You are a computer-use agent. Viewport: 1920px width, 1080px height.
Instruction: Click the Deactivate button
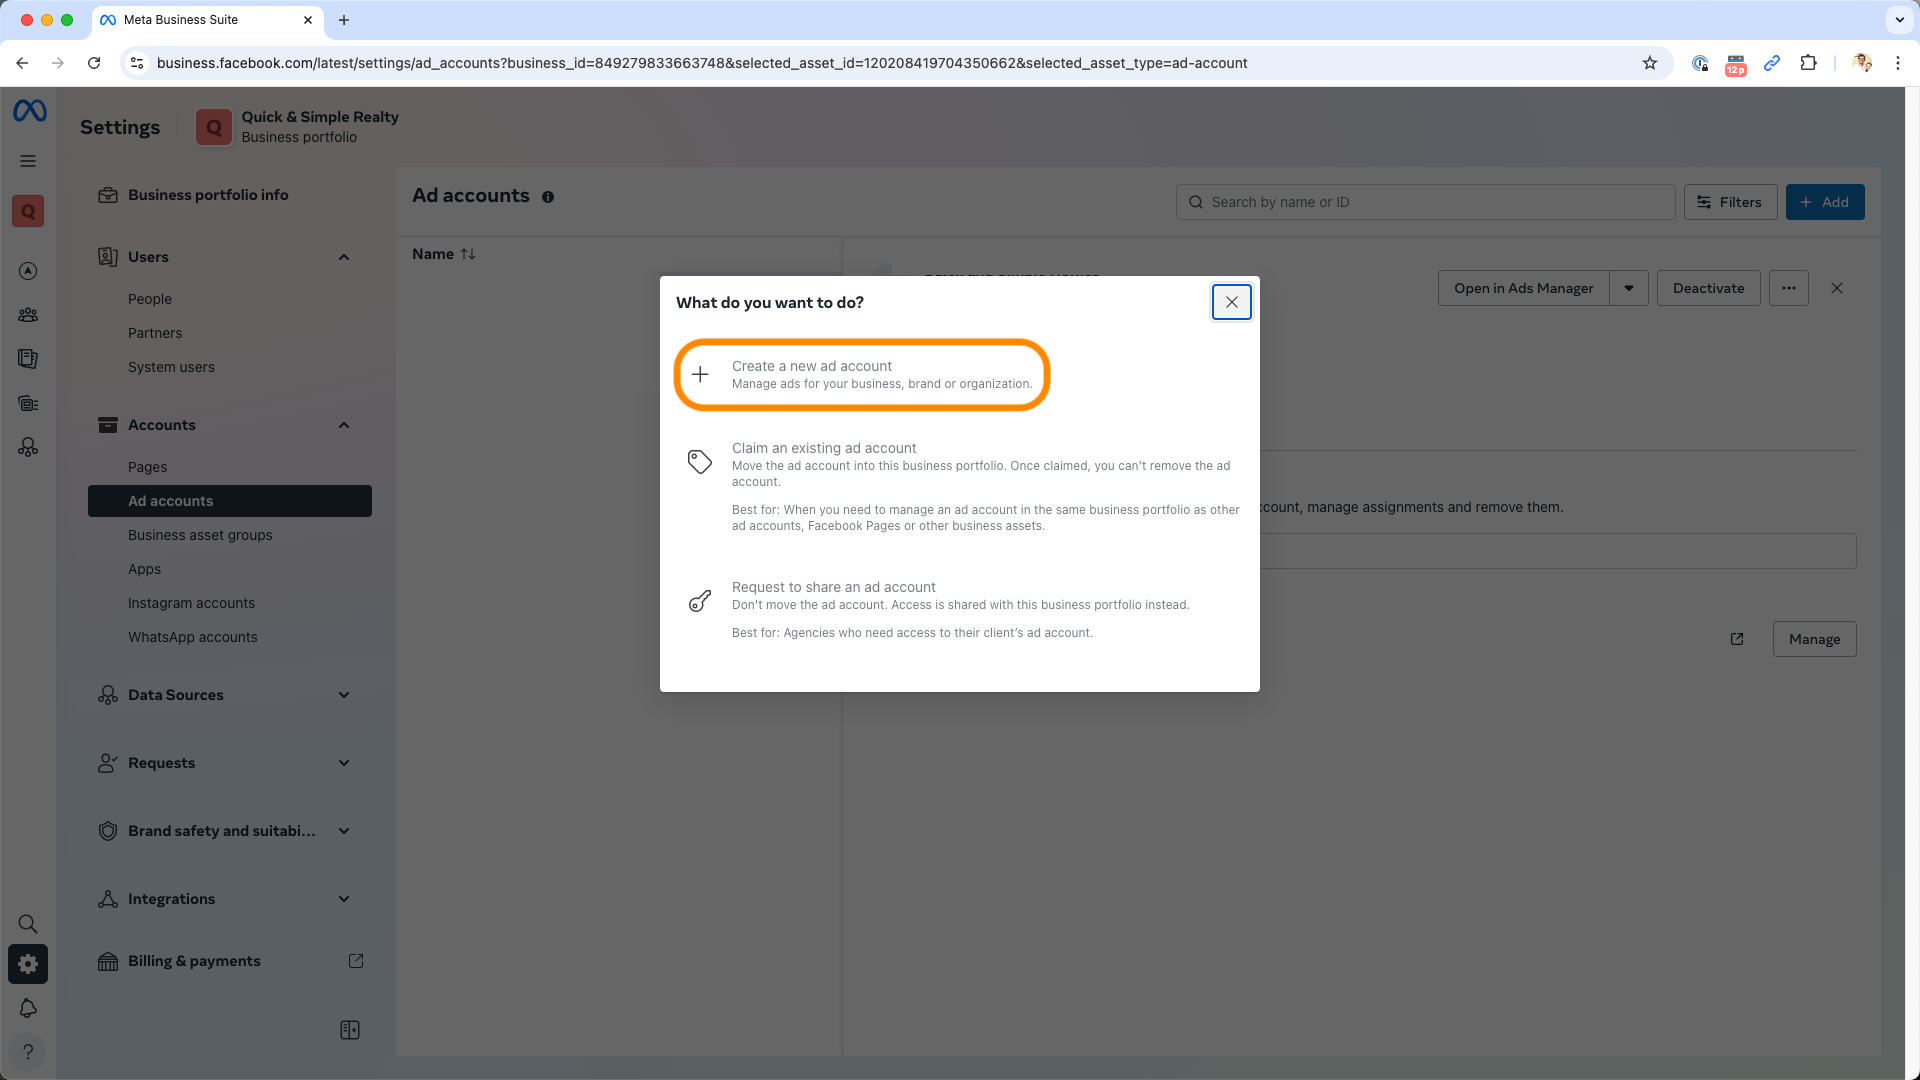coord(1708,288)
